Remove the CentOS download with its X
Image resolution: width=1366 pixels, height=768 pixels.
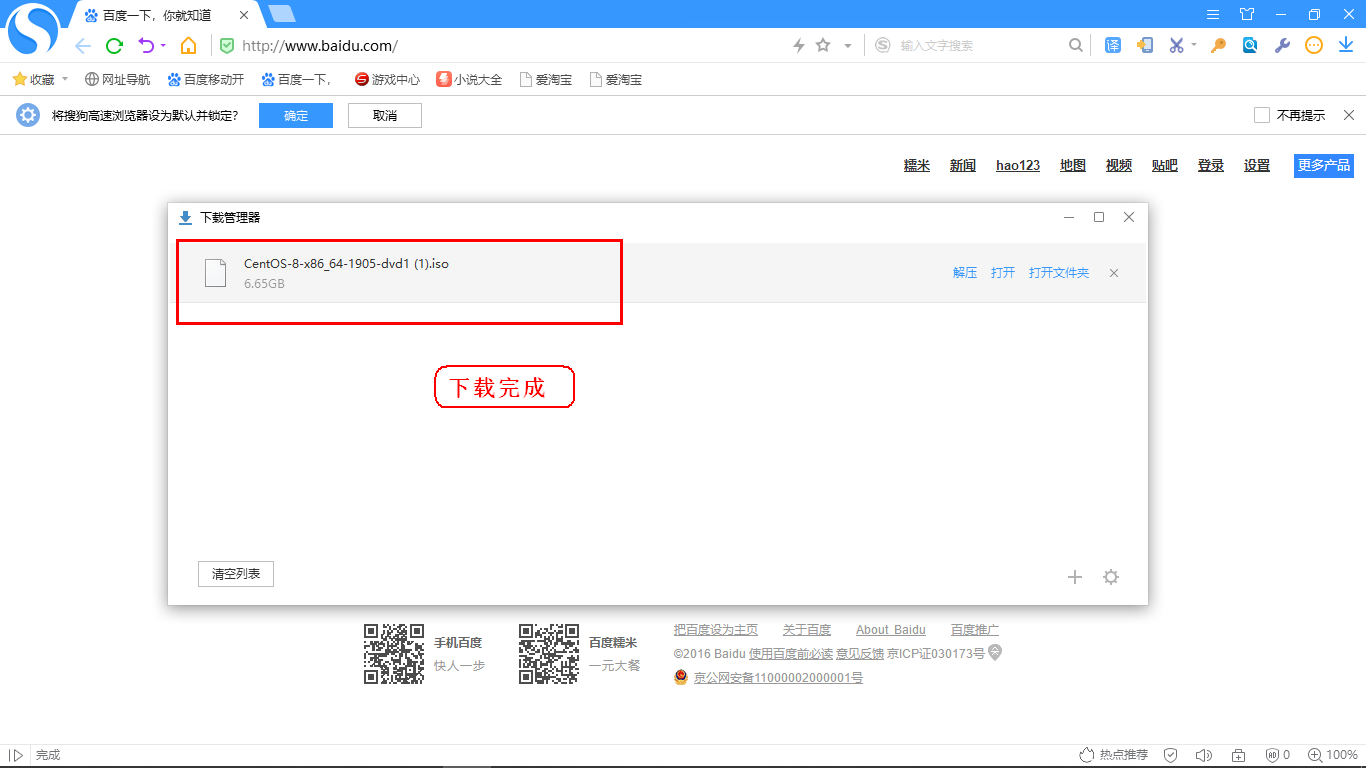pyautogui.click(x=1114, y=273)
